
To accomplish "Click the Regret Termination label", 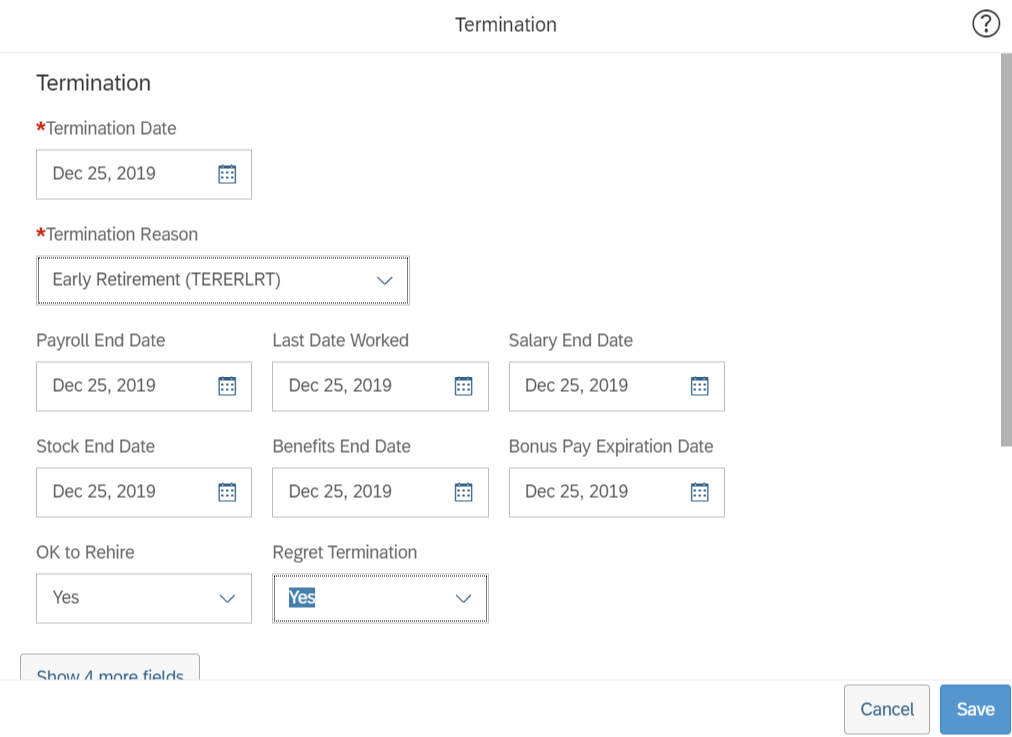I will tap(345, 552).
